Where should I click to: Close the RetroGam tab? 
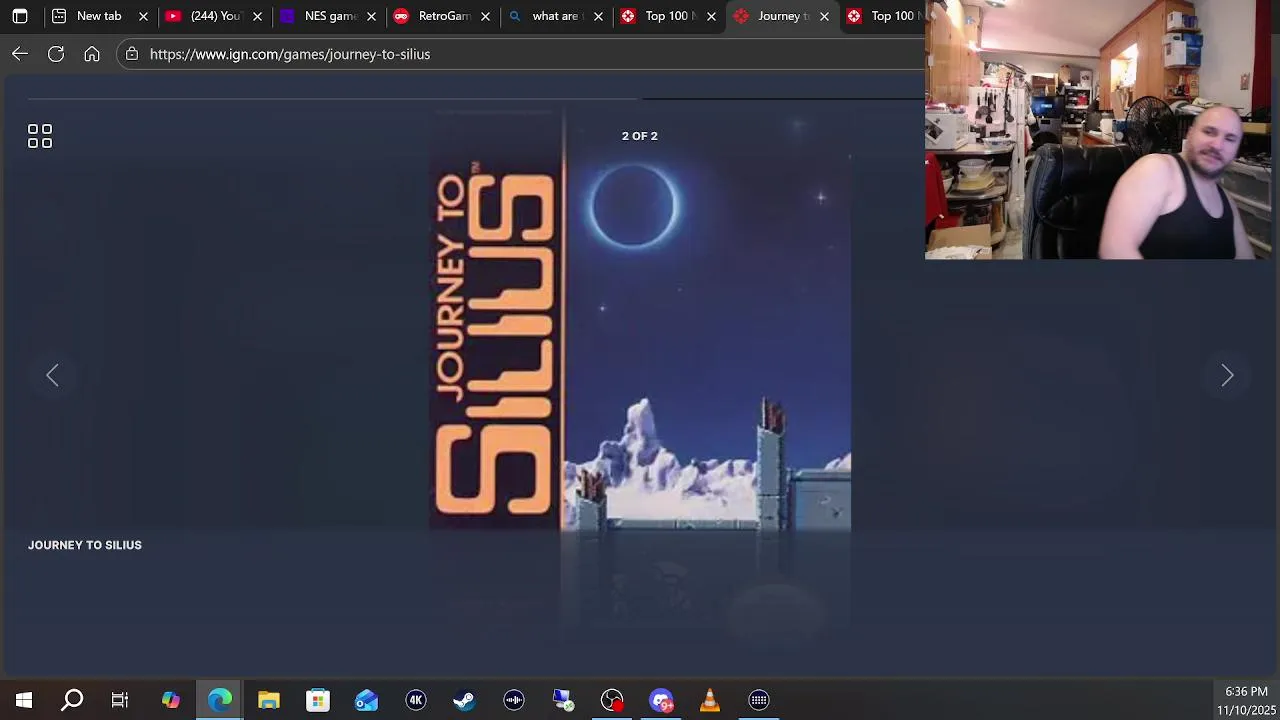pyautogui.click(x=485, y=16)
